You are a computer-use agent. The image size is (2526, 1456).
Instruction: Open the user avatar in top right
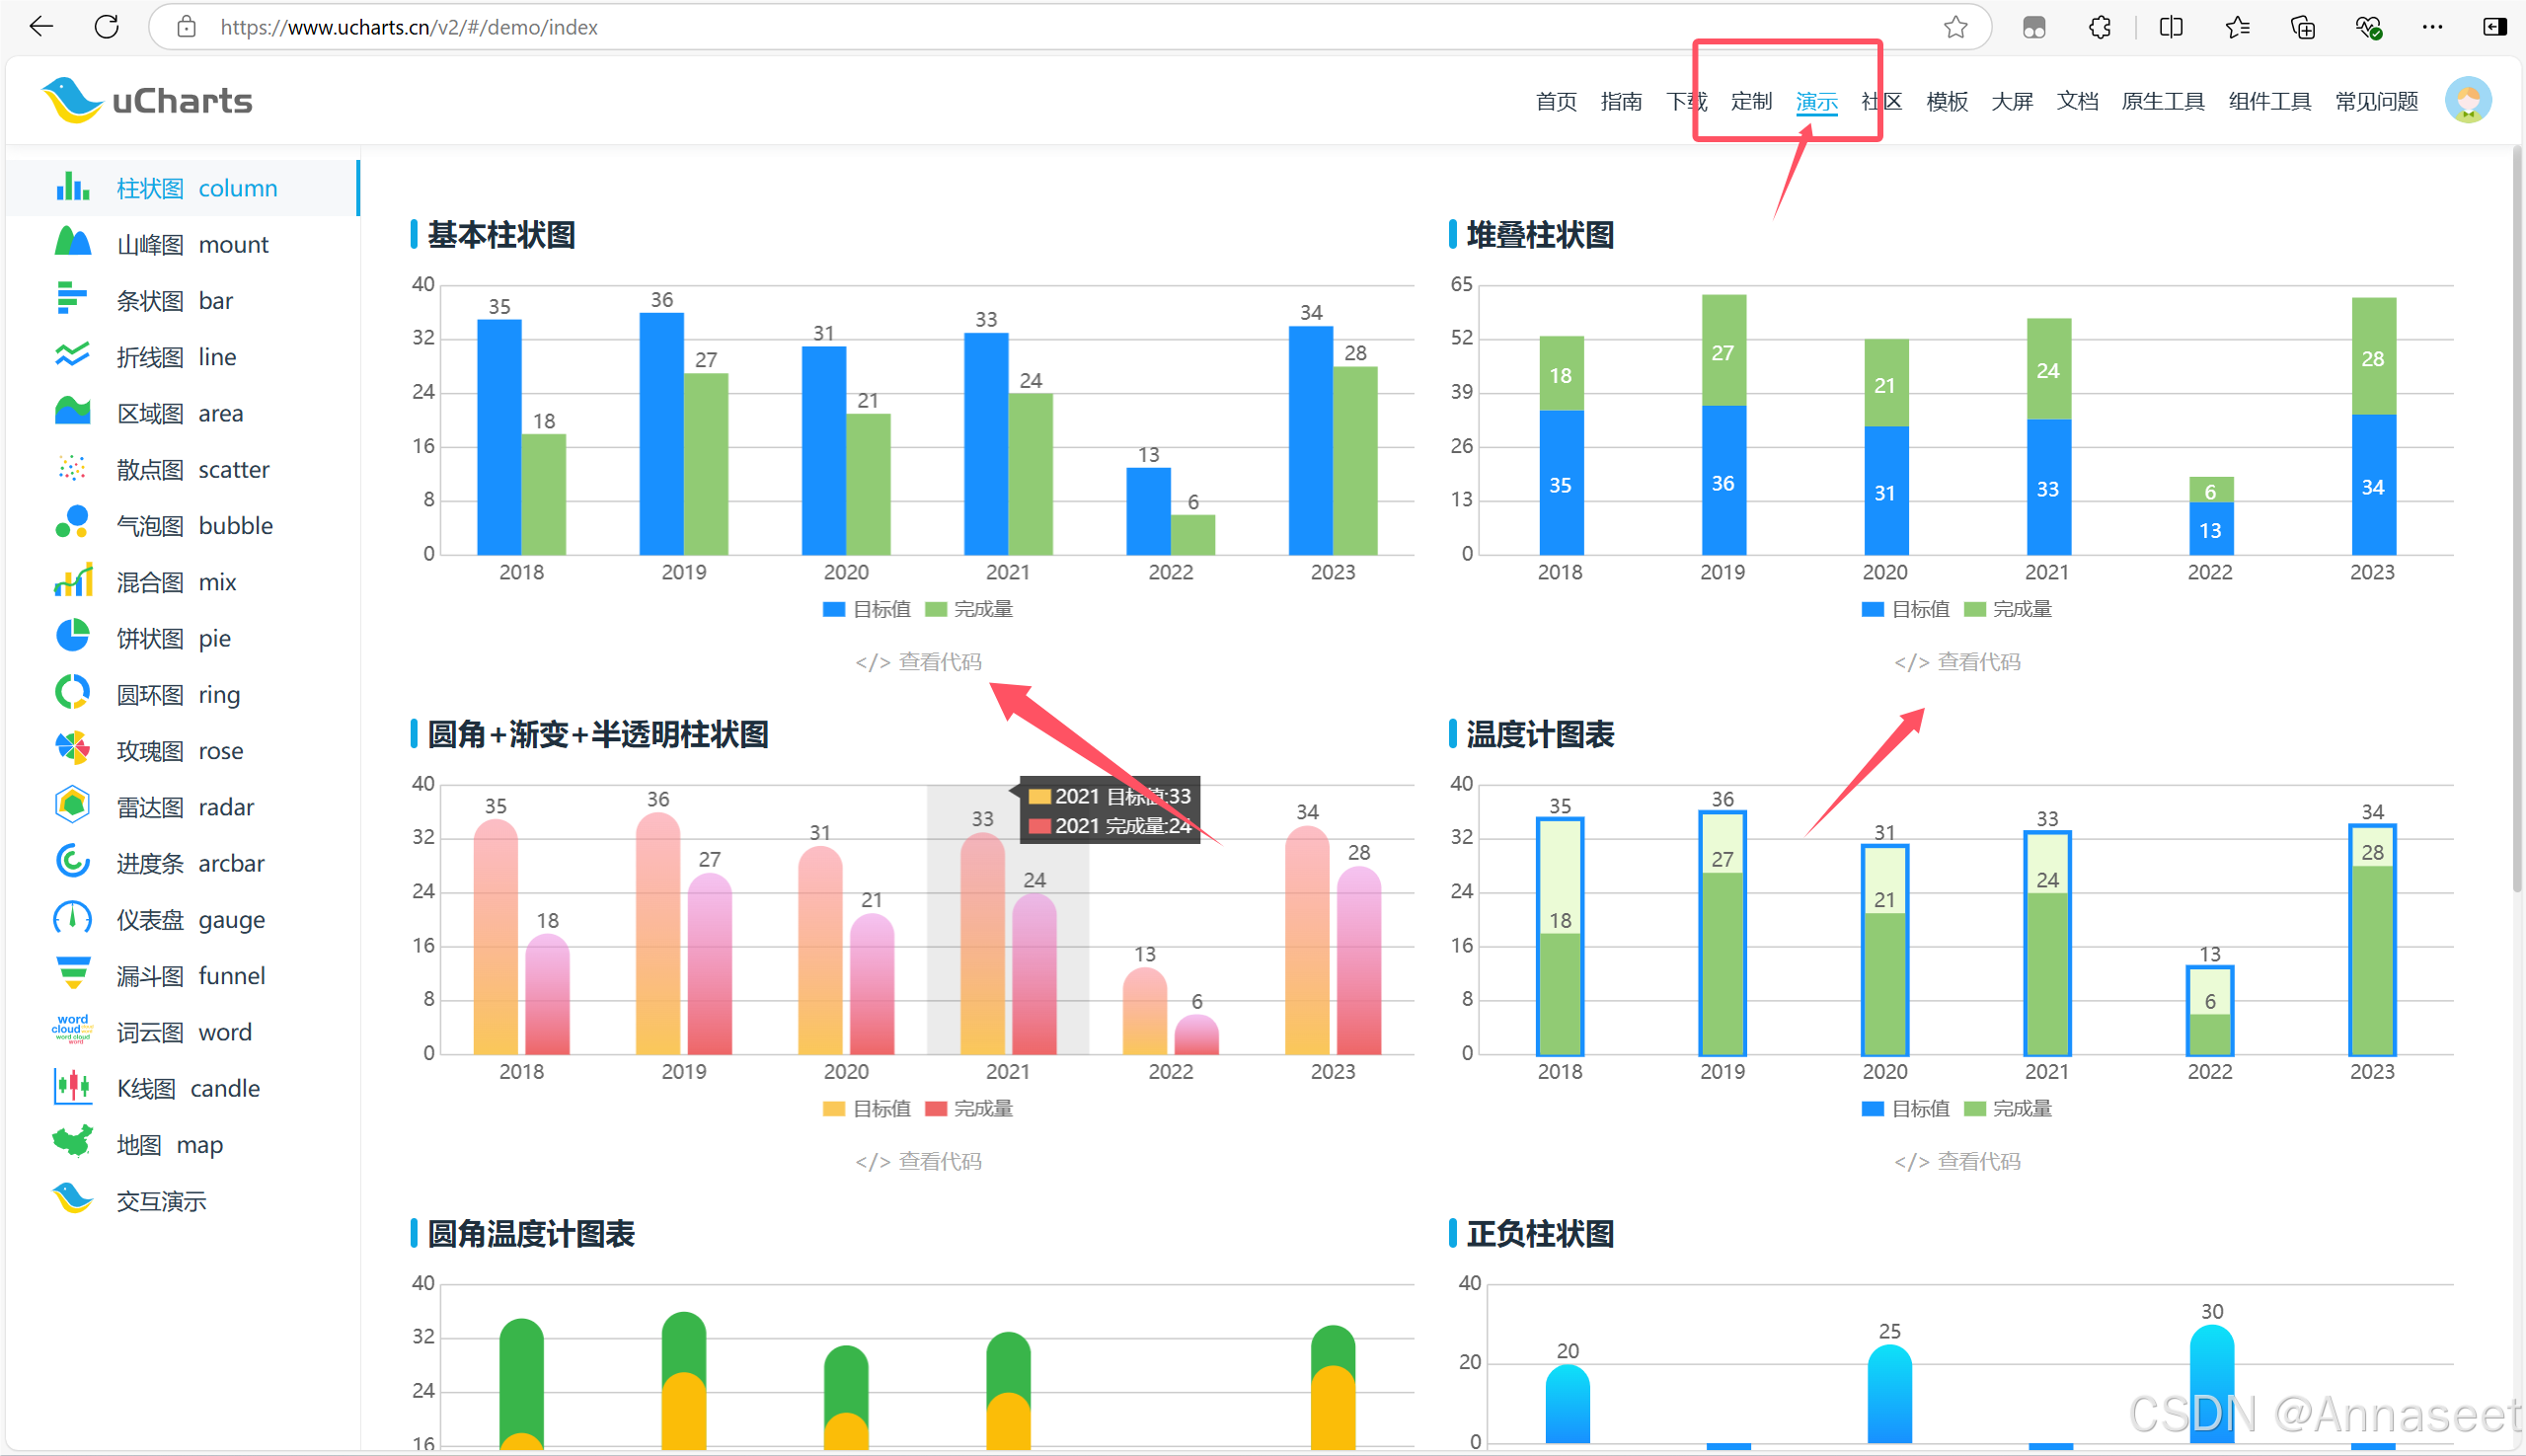coord(2469,99)
